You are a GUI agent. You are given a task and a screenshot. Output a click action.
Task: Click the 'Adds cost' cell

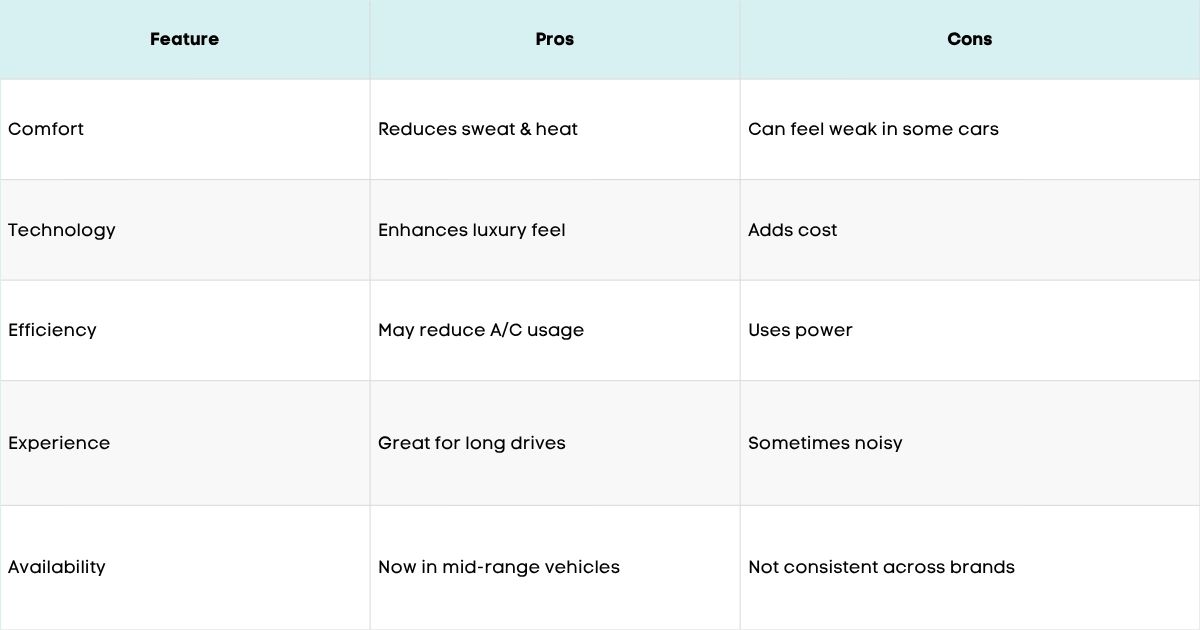793,230
